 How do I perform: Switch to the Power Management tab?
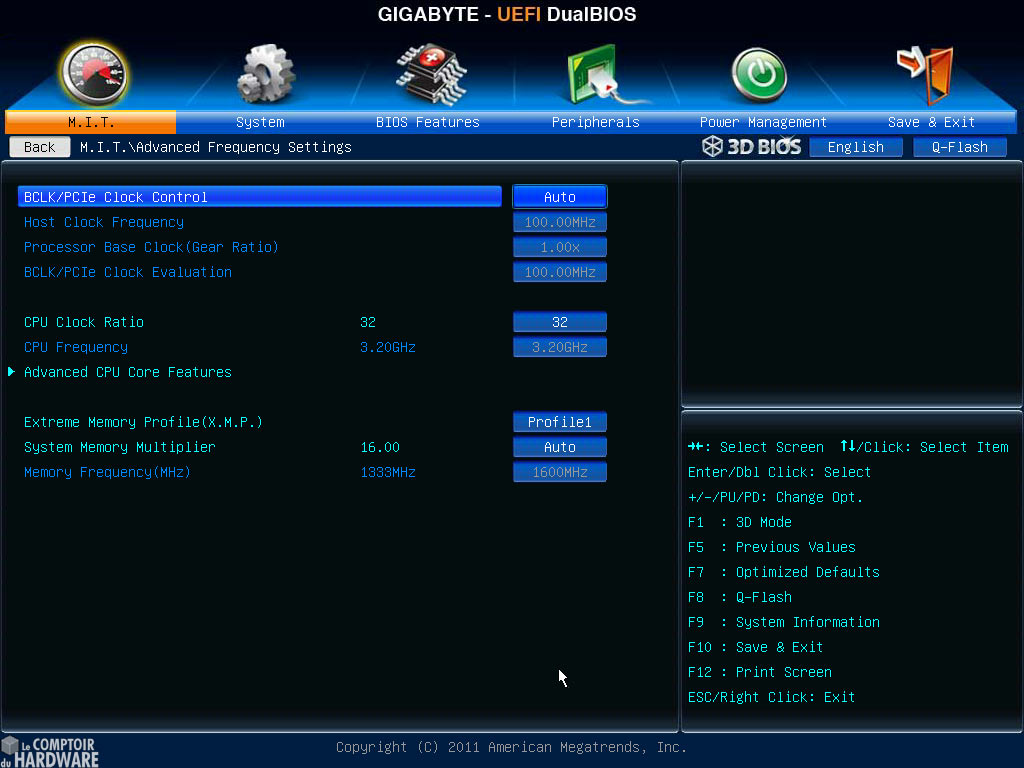click(x=762, y=121)
